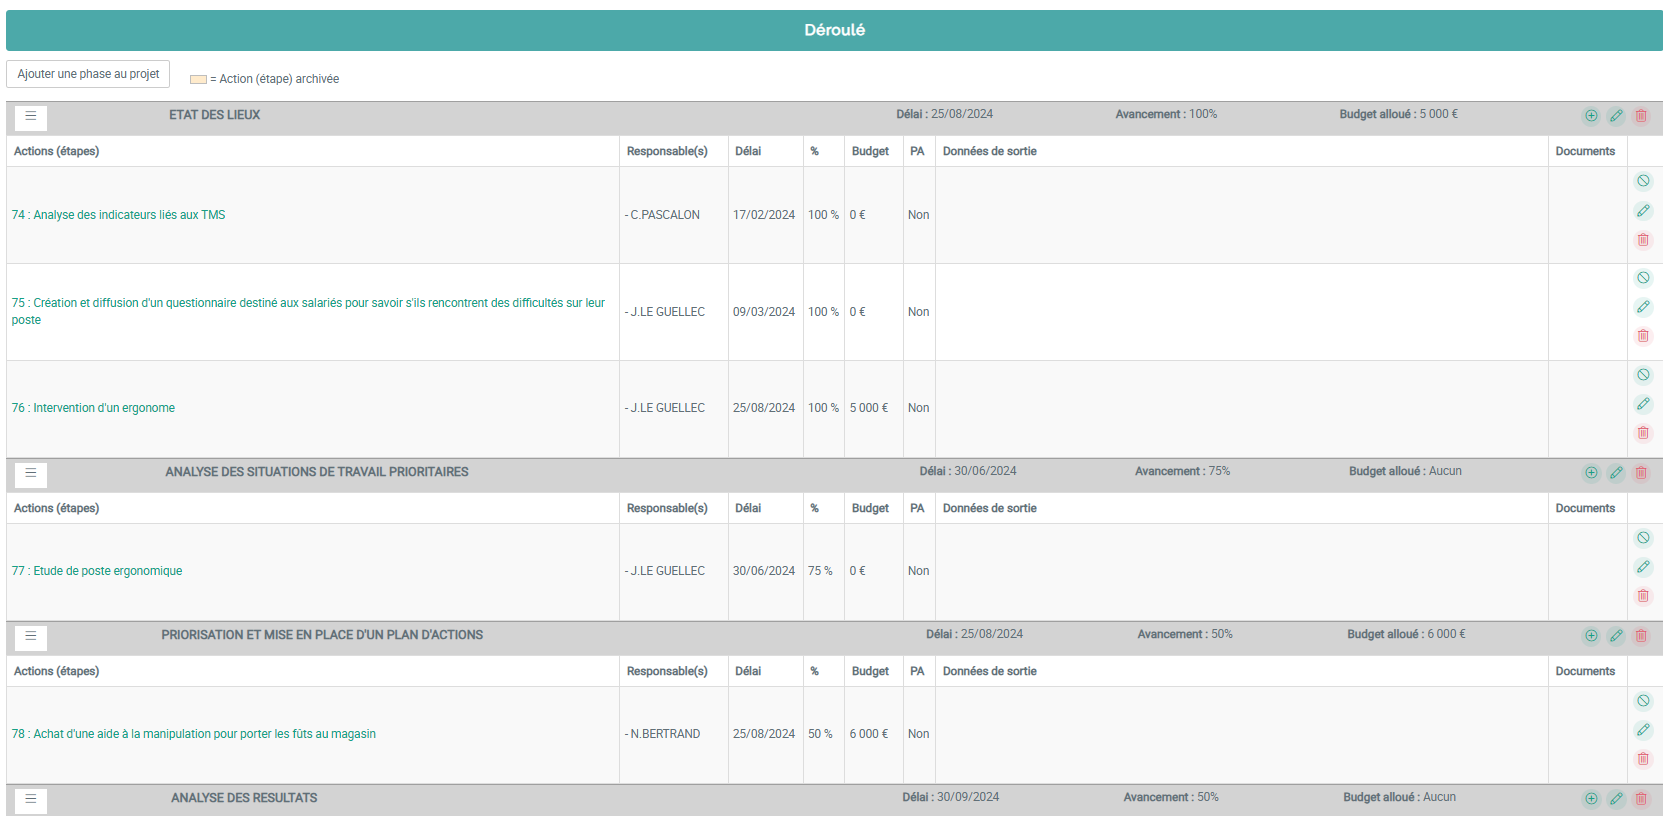Open drag handle menu for ETAT DES LIEUX phase
The width and height of the screenshot is (1663, 816).
[31, 117]
